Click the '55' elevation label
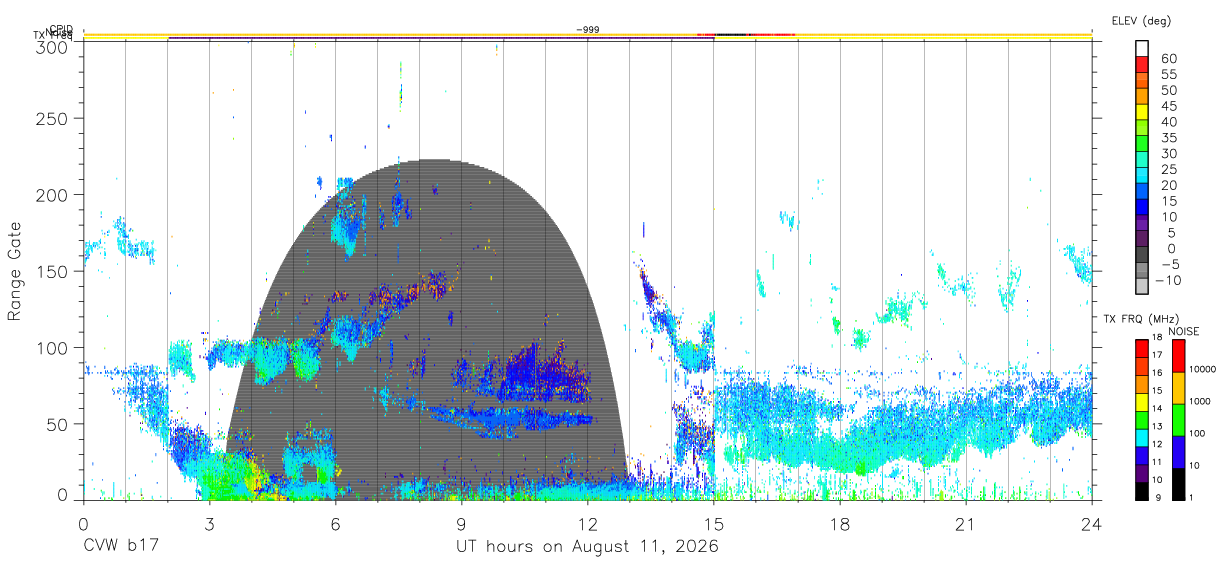 [x=1168, y=75]
